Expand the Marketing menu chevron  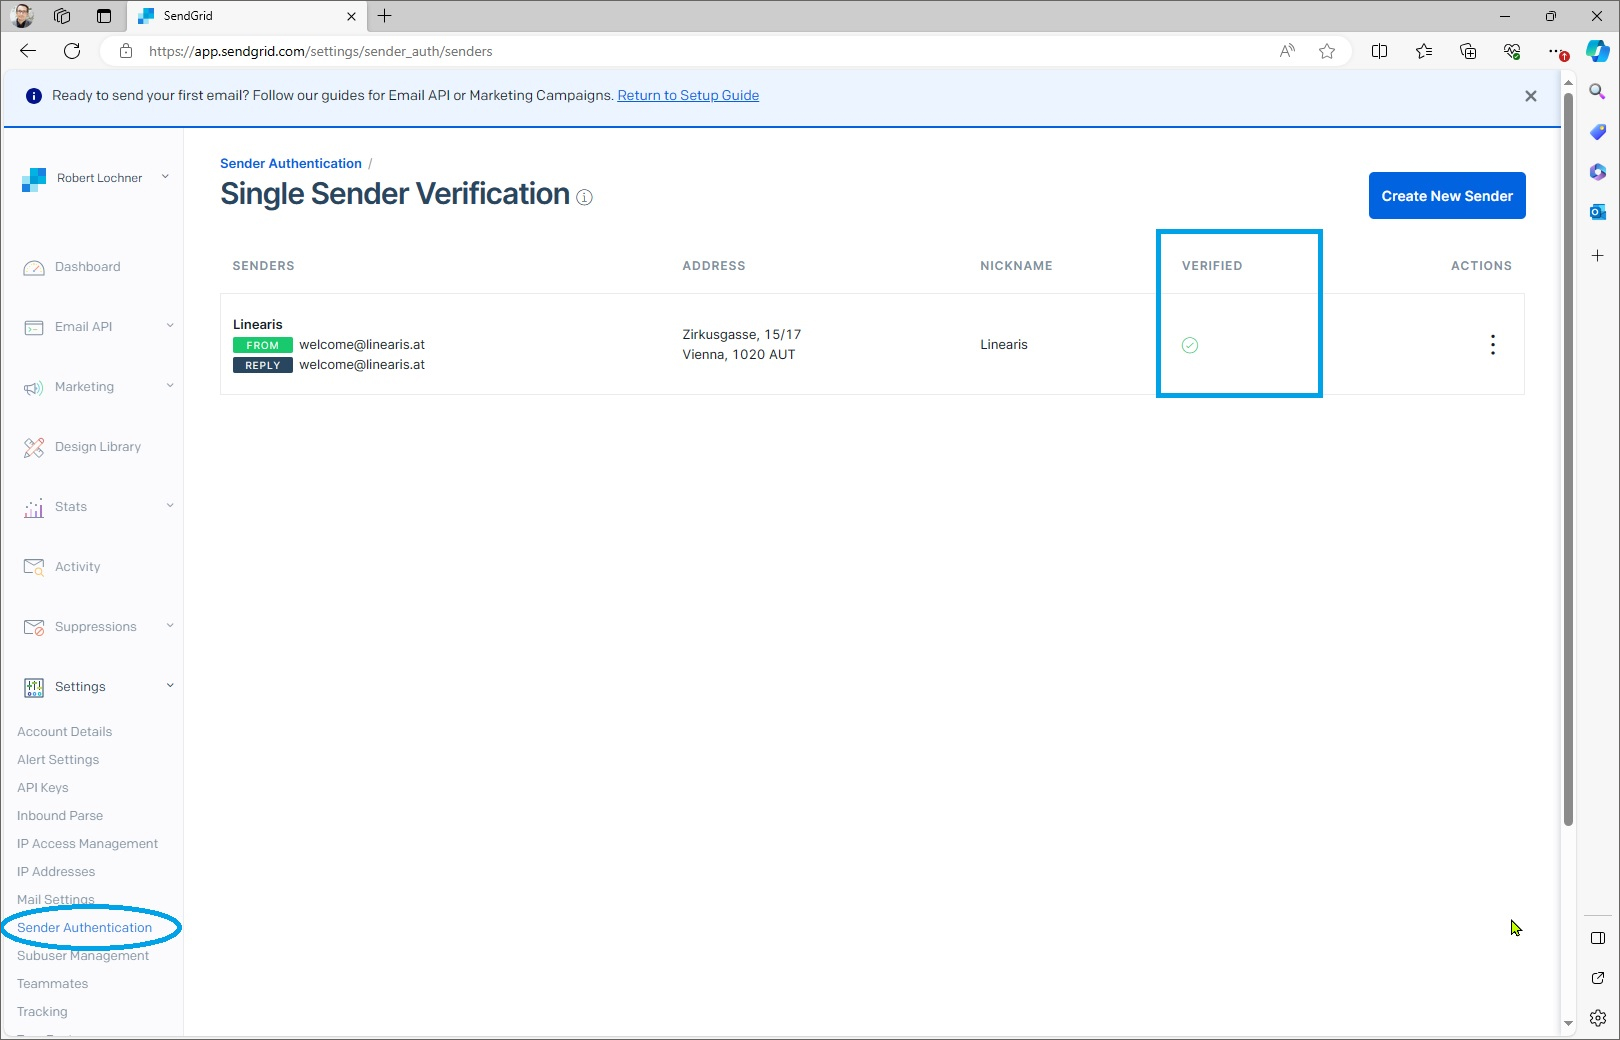pyautogui.click(x=170, y=385)
